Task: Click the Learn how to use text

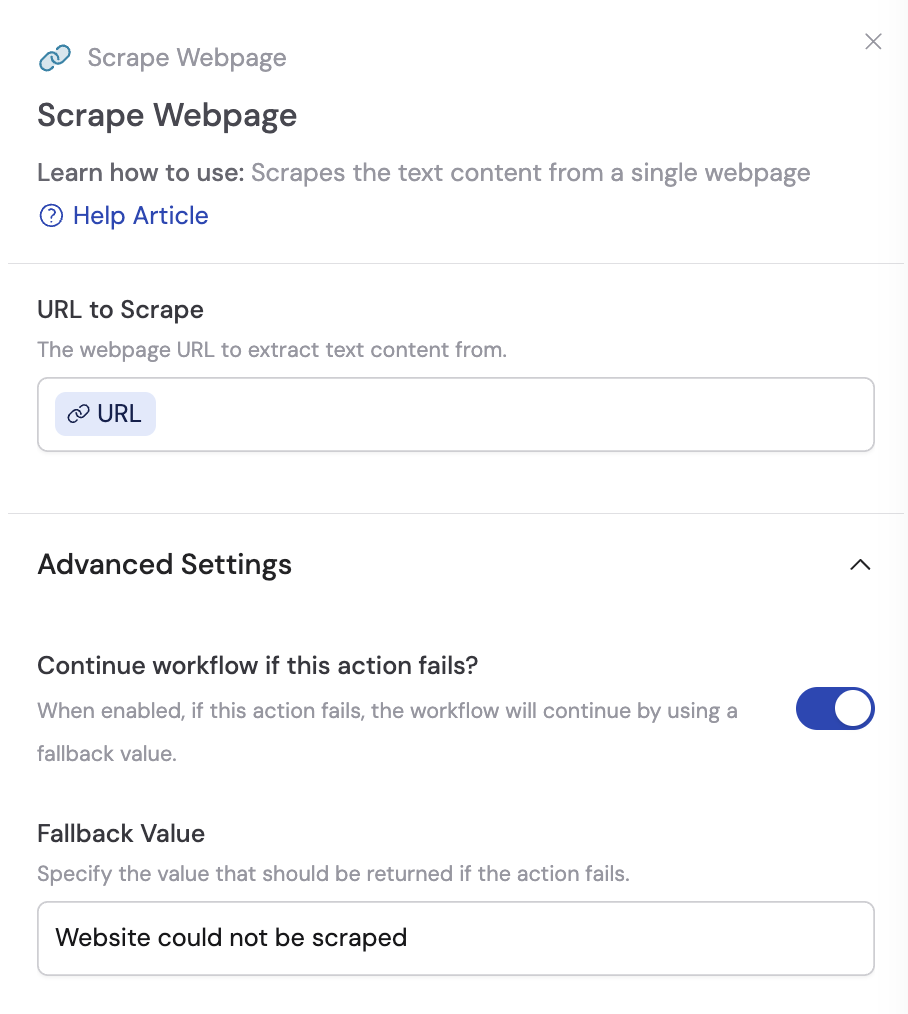Action: coord(140,172)
